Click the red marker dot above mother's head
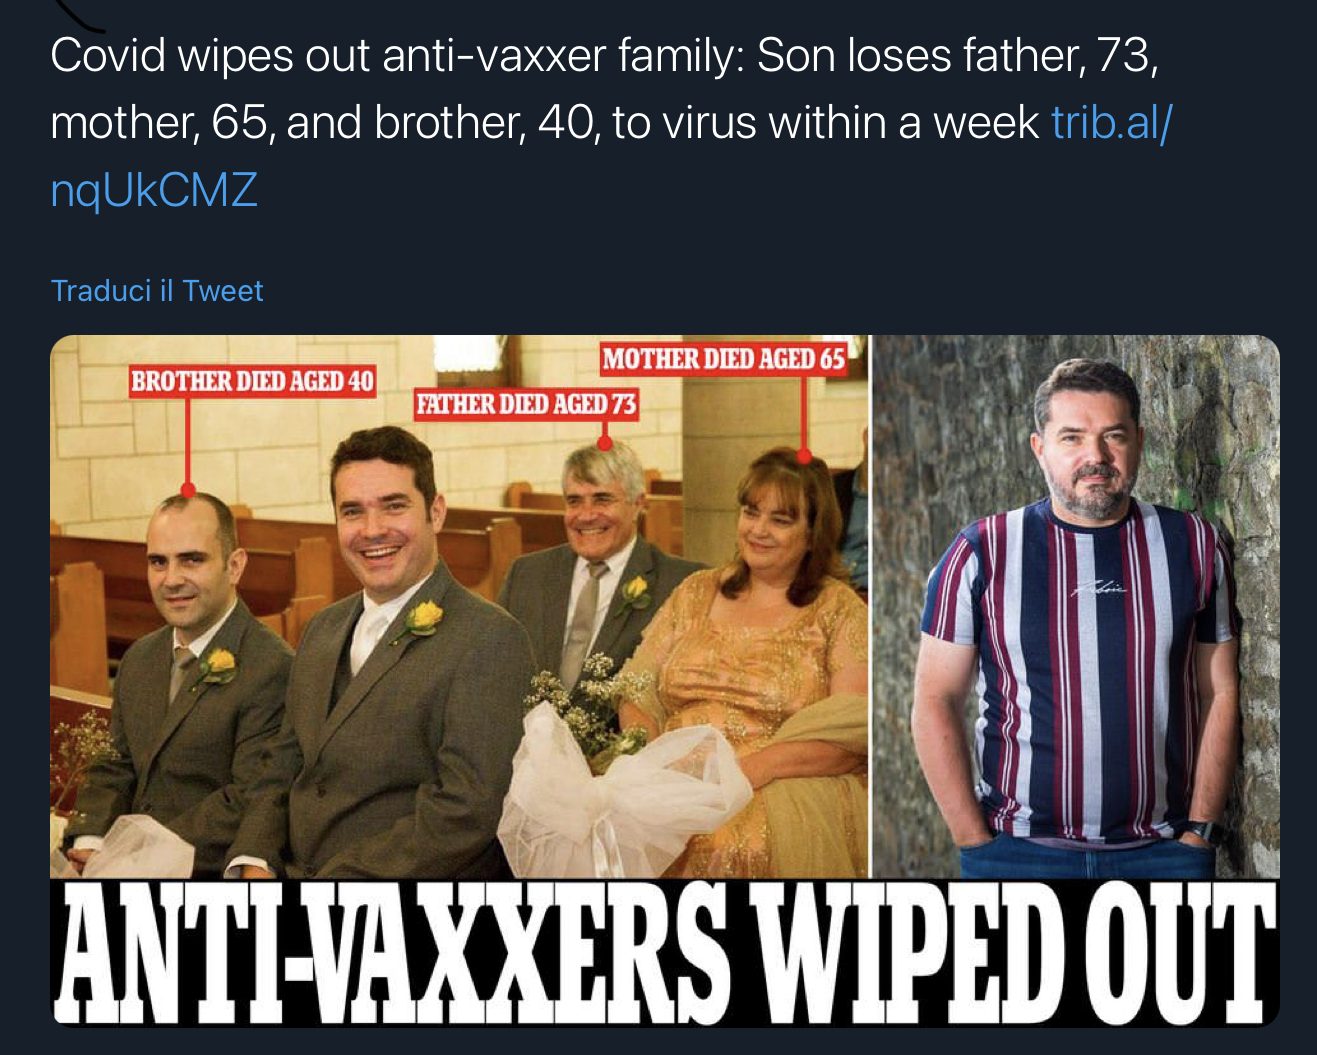Screen dimensions: 1317x1055 point(804,456)
